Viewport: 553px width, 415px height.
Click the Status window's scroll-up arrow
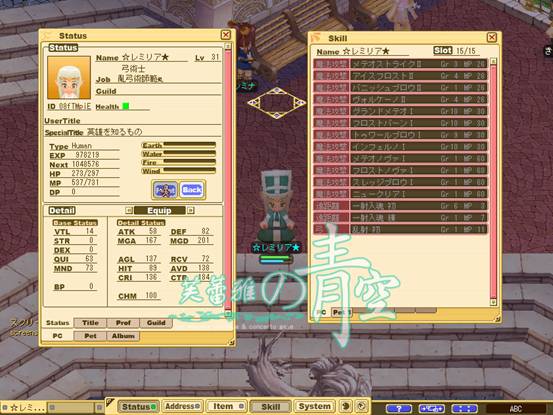(228, 46)
